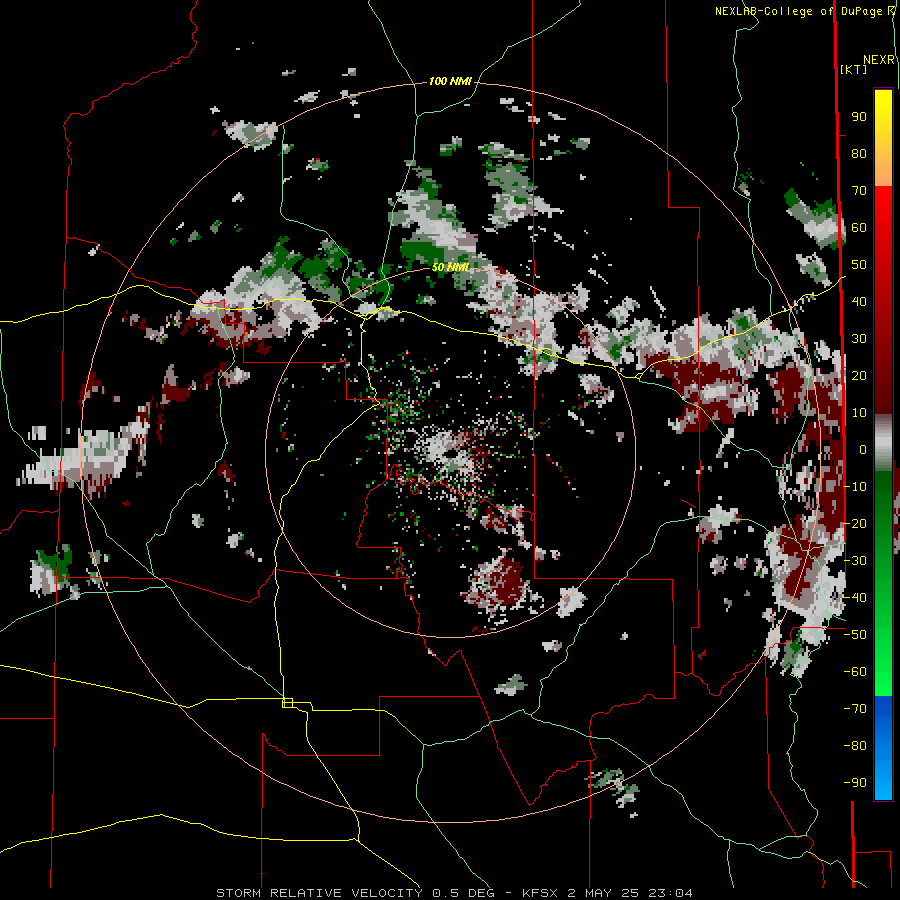Select the positive 10 value on velocity scale

(859, 413)
